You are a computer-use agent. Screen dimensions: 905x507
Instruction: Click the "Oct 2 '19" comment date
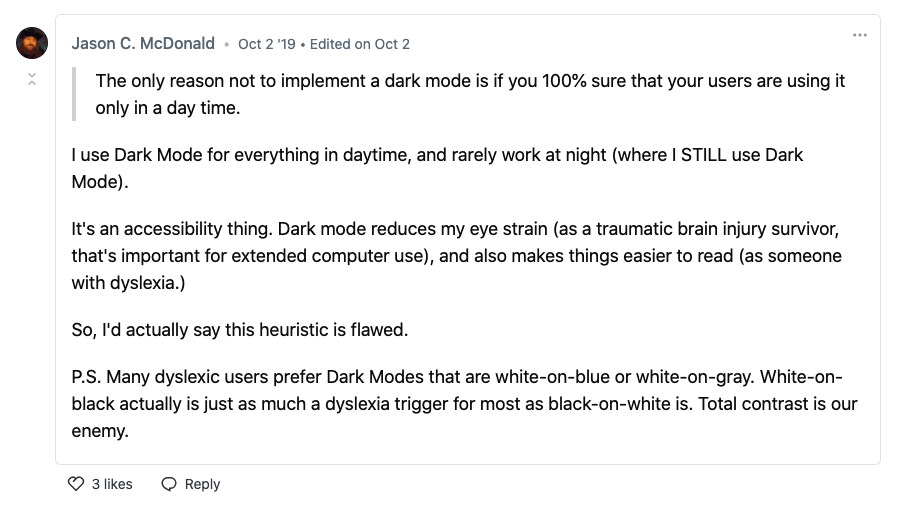coord(266,44)
